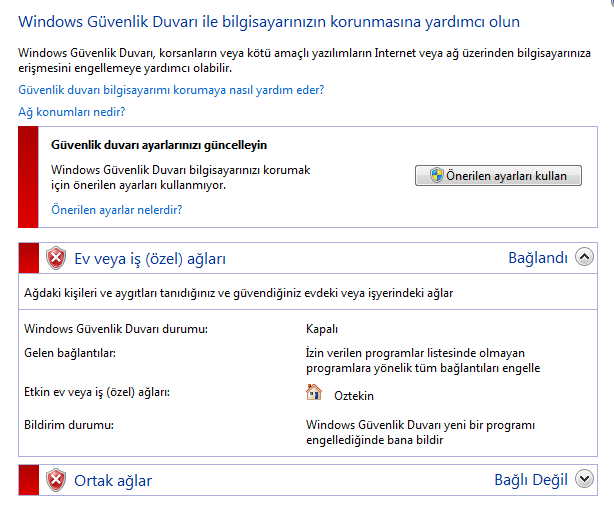614x517 pixels.
Task: Open 'Güvenlik duvarı bilgisayarımı korumaya nasıl yardım eder?' link
Action: click(x=171, y=90)
